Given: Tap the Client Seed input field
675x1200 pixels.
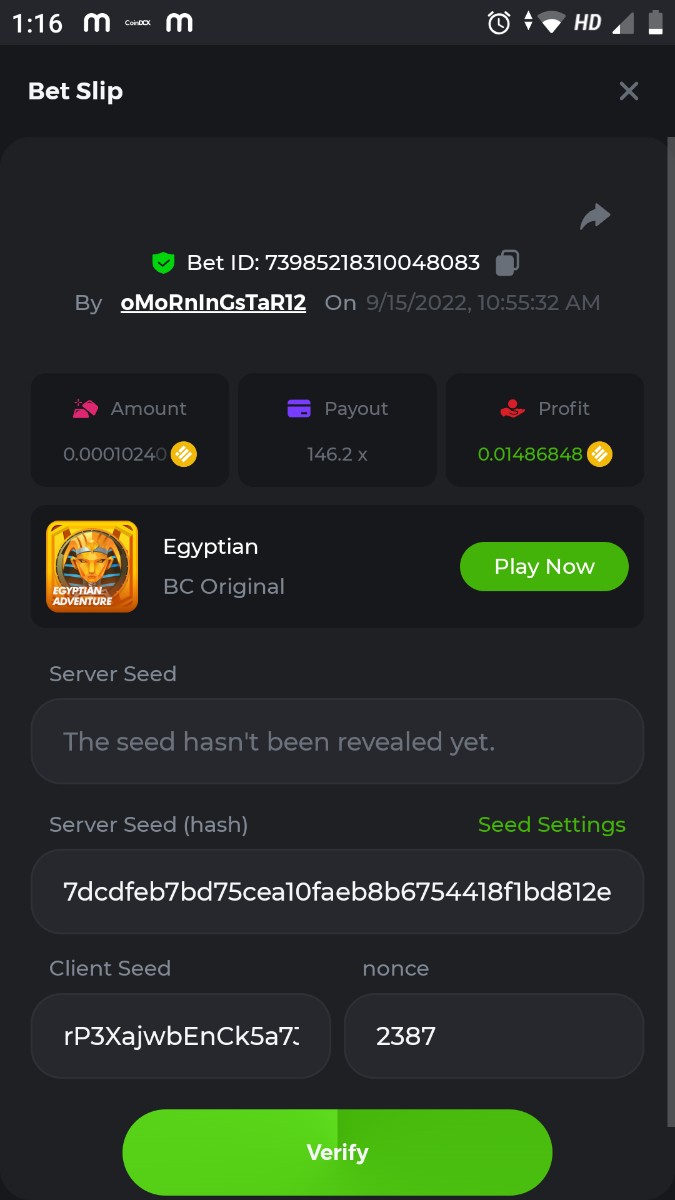Looking at the screenshot, I should (x=181, y=1036).
